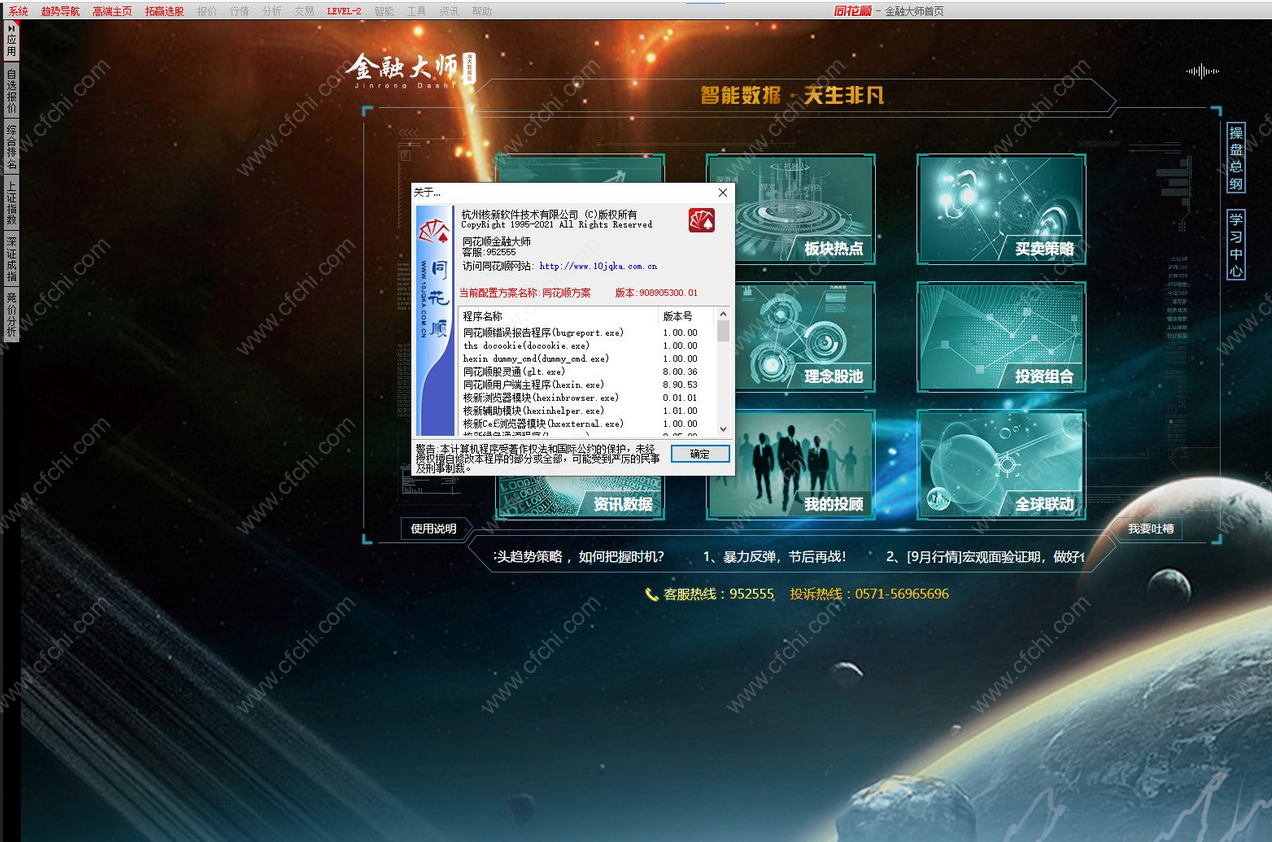Open the 我的投顾 tile
Screen dimensions: 1272x842
coord(791,465)
